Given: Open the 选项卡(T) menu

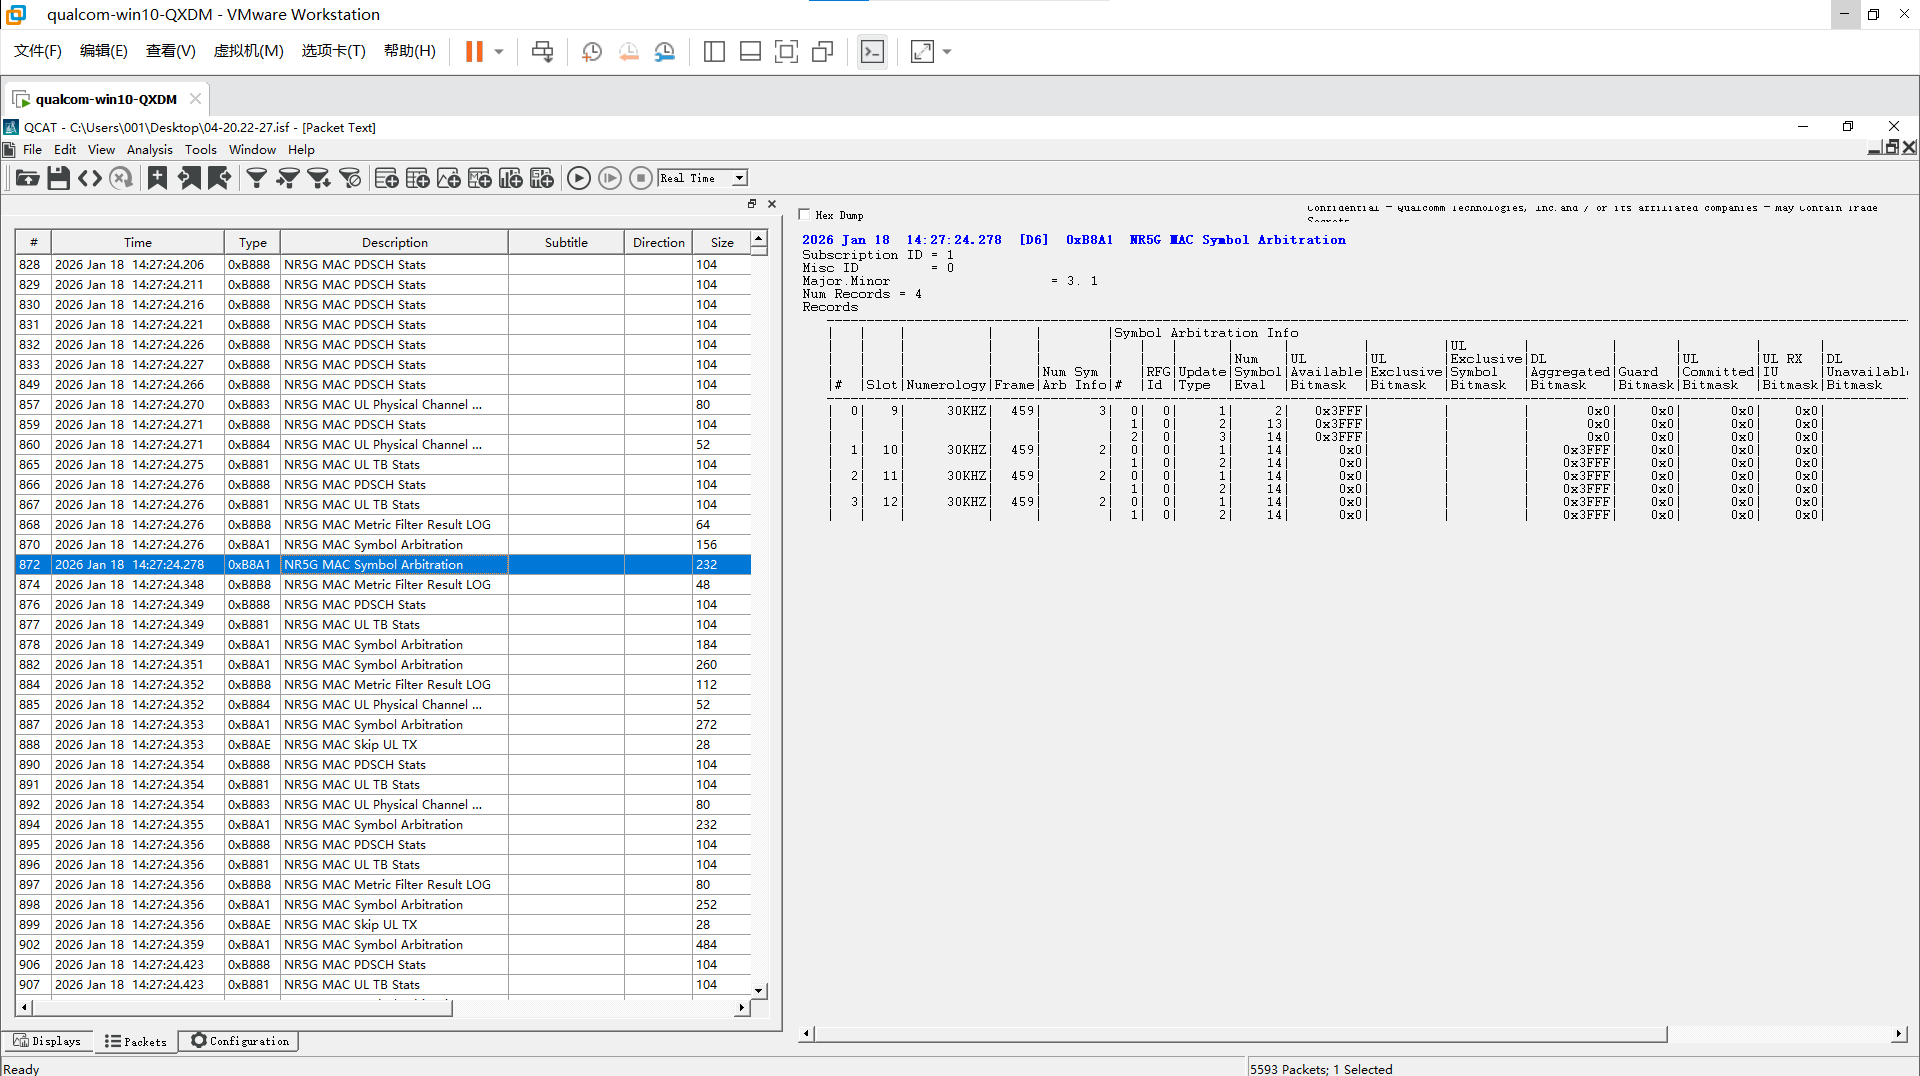Looking at the screenshot, I should coord(334,51).
